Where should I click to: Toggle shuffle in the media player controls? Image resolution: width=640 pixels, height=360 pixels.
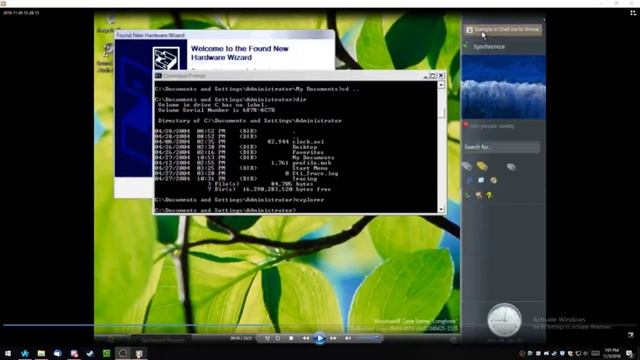pos(267,338)
